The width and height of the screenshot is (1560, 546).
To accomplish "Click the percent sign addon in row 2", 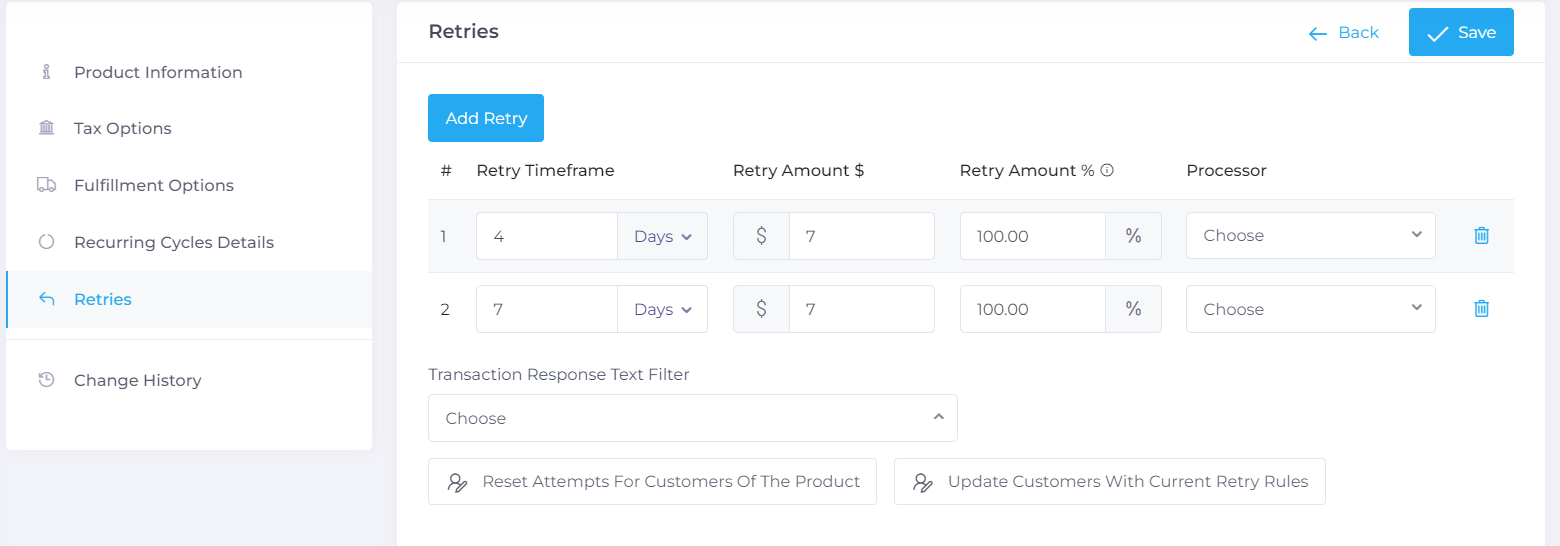I will [1133, 309].
